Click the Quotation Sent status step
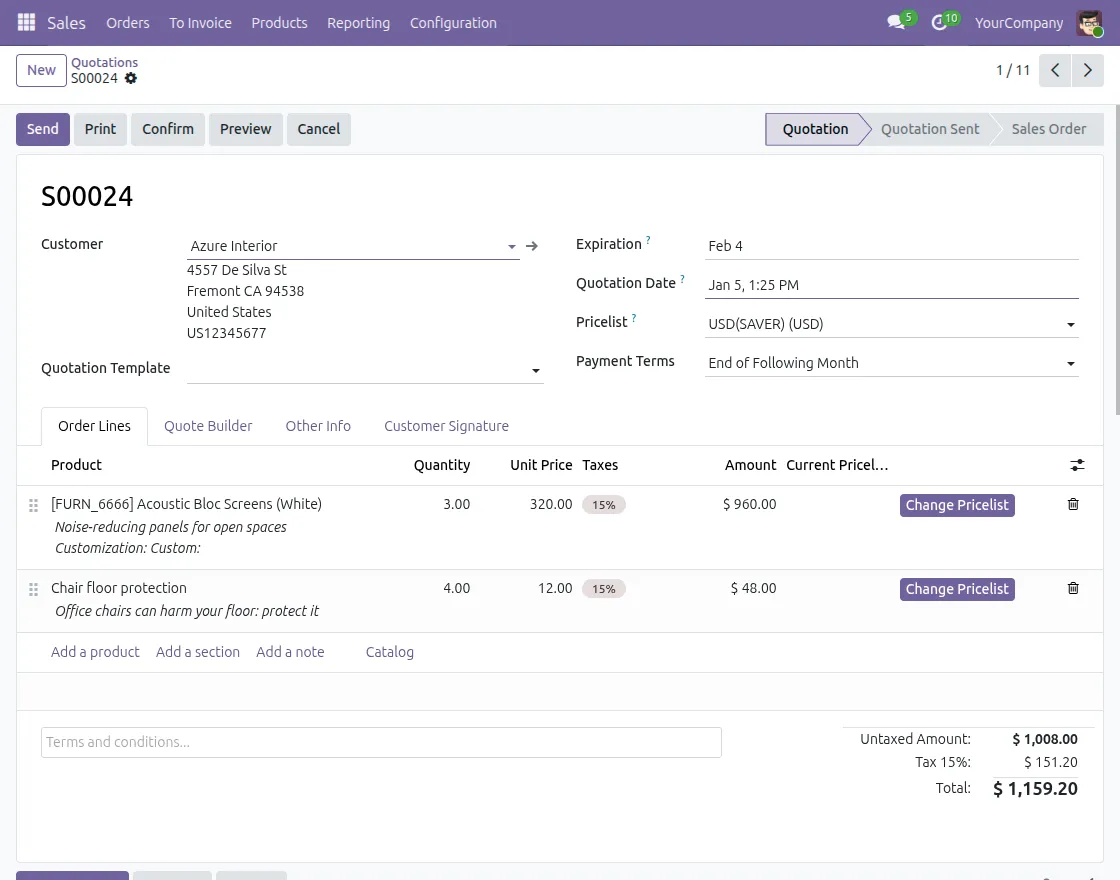 pos(930,129)
